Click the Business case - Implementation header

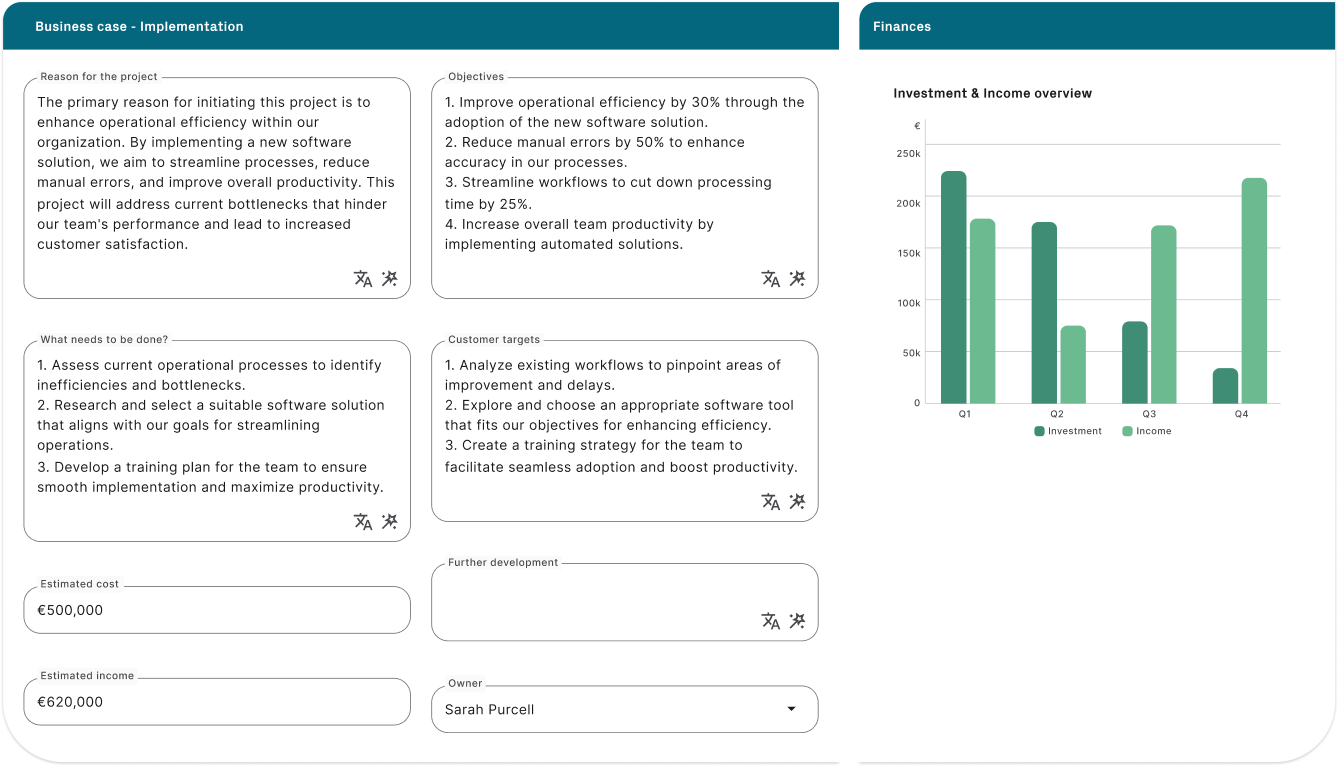[x=139, y=27]
